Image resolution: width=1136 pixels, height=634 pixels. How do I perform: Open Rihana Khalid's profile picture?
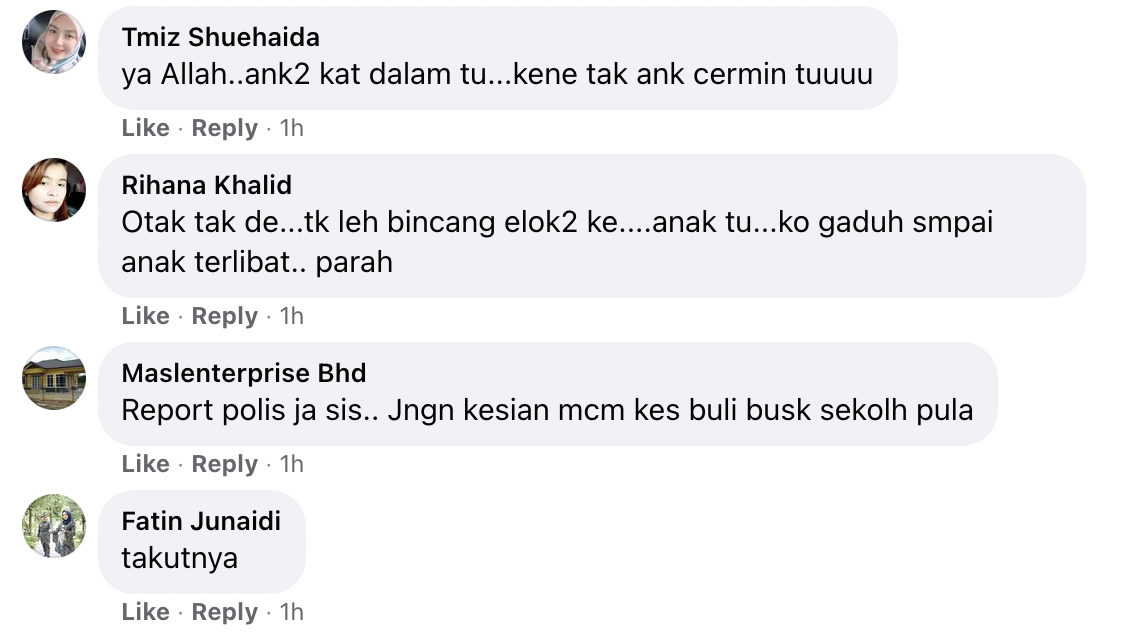coord(54,190)
